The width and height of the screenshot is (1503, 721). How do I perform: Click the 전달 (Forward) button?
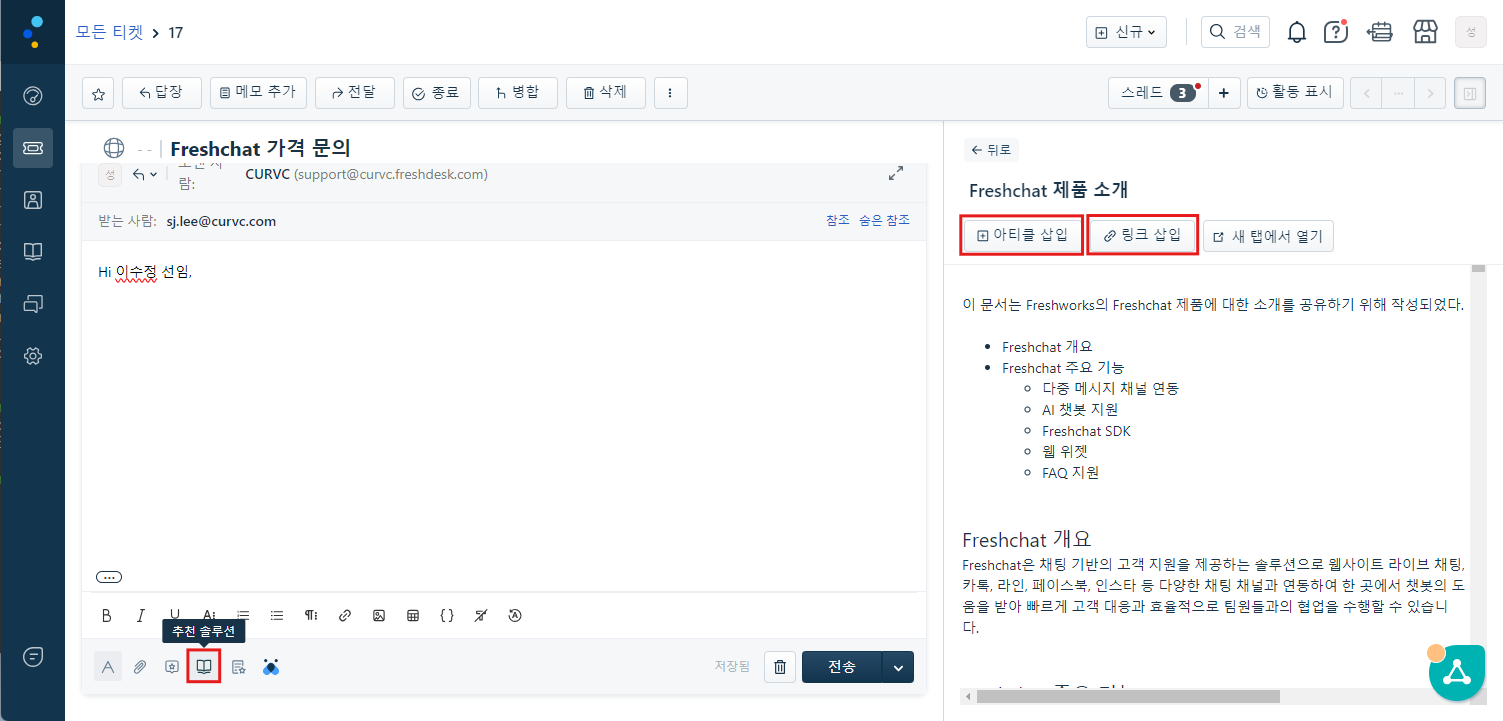[354, 93]
